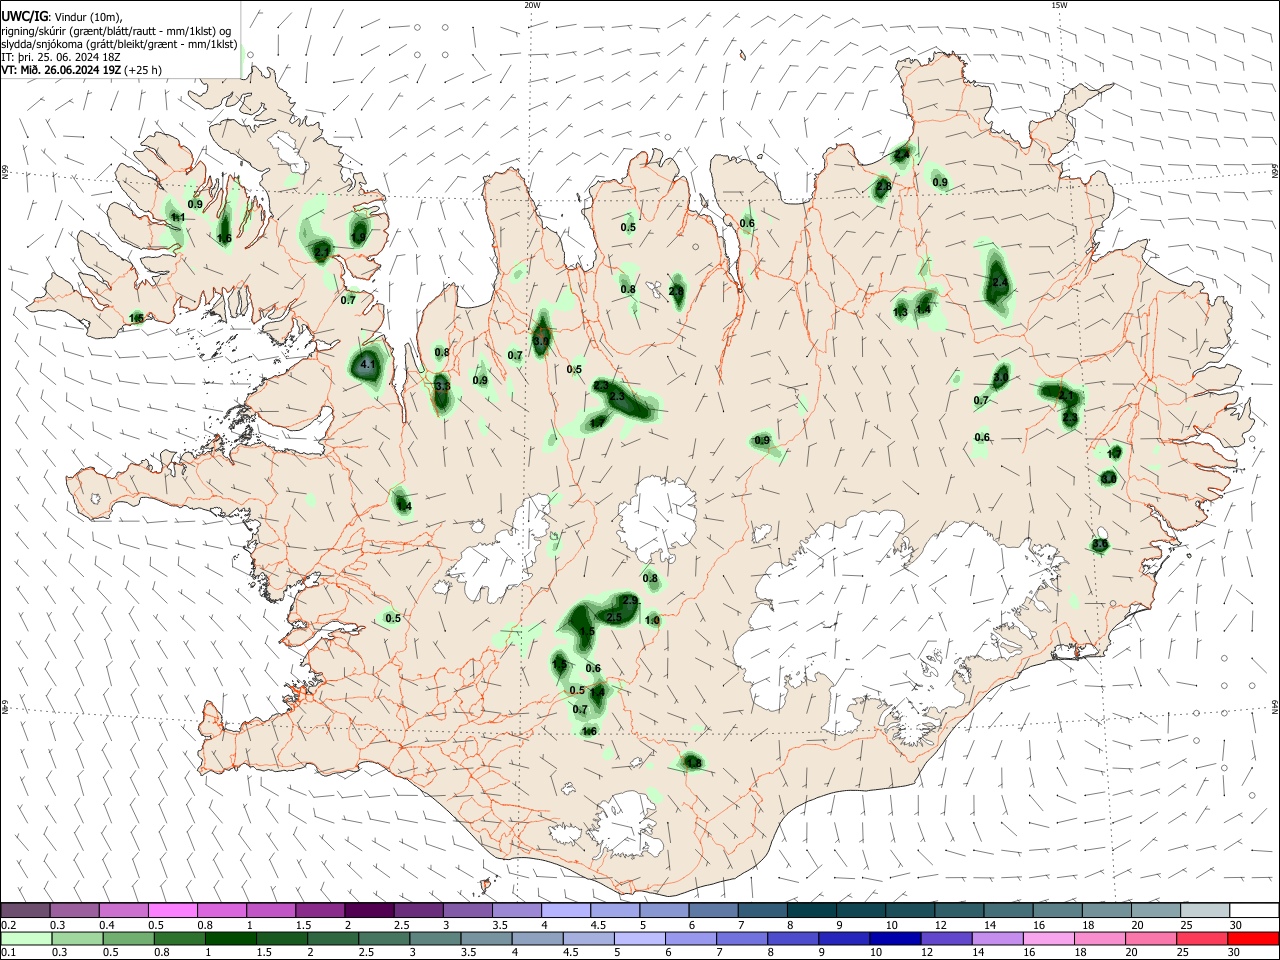Click the 1.7 precipitation value in central north

click(x=597, y=423)
